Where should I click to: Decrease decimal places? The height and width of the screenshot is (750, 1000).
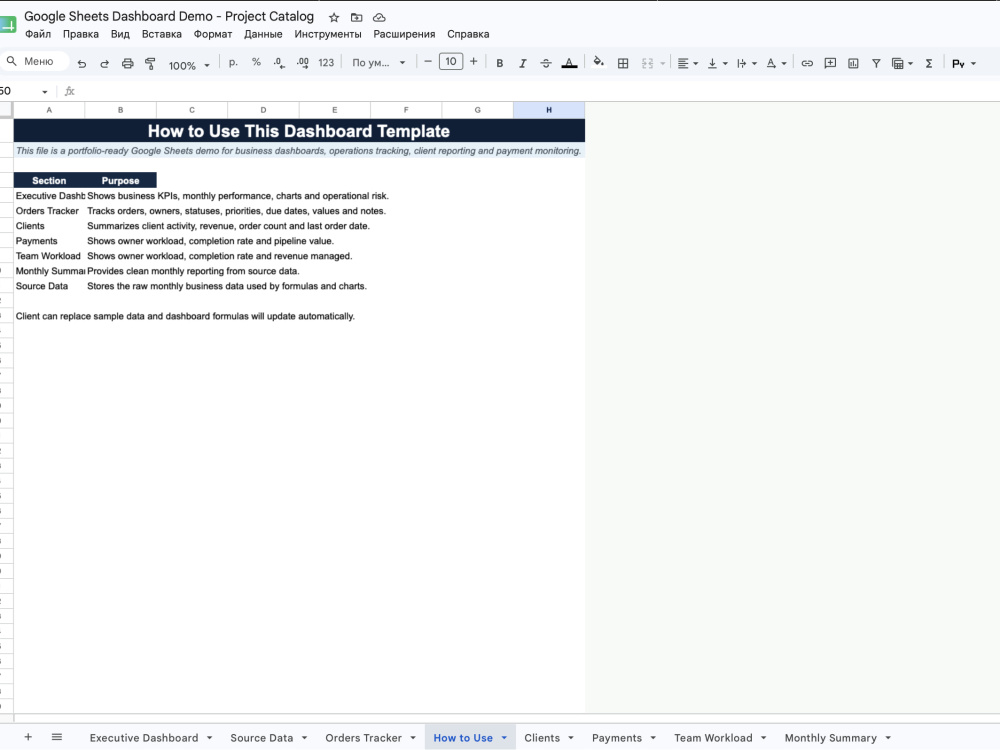[279, 62]
